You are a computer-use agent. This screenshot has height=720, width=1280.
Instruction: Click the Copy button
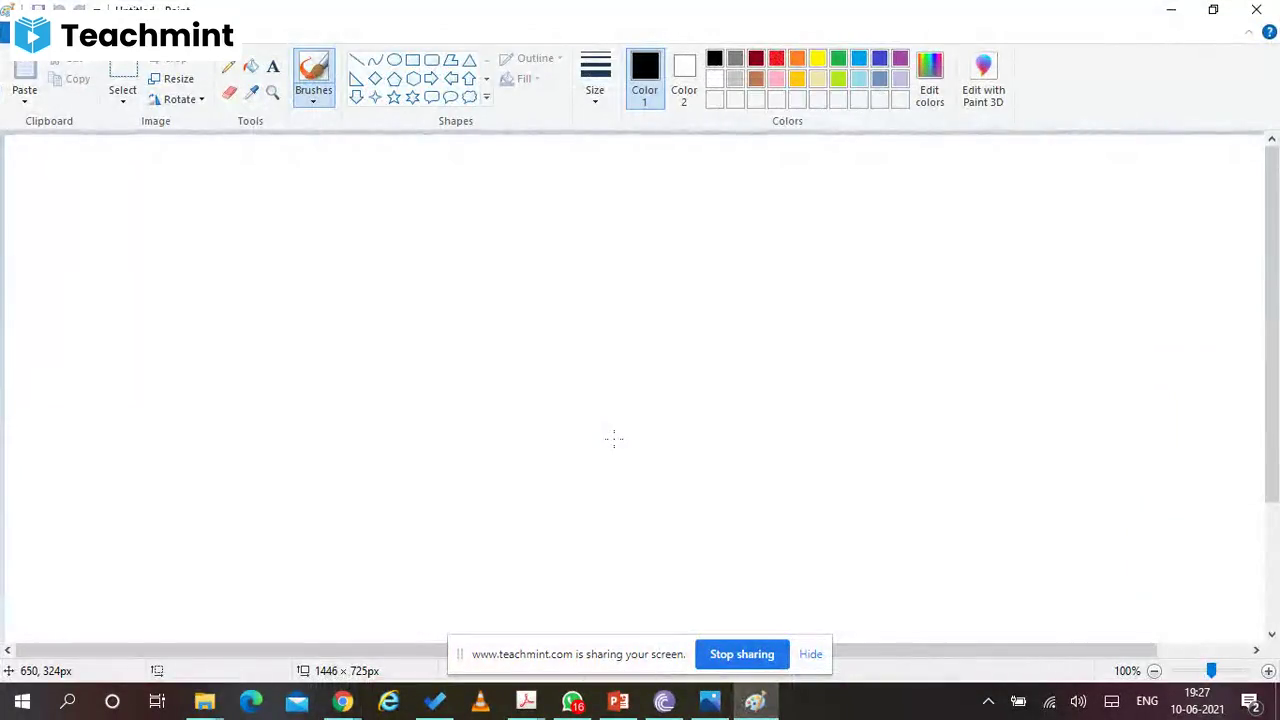pos(70,79)
